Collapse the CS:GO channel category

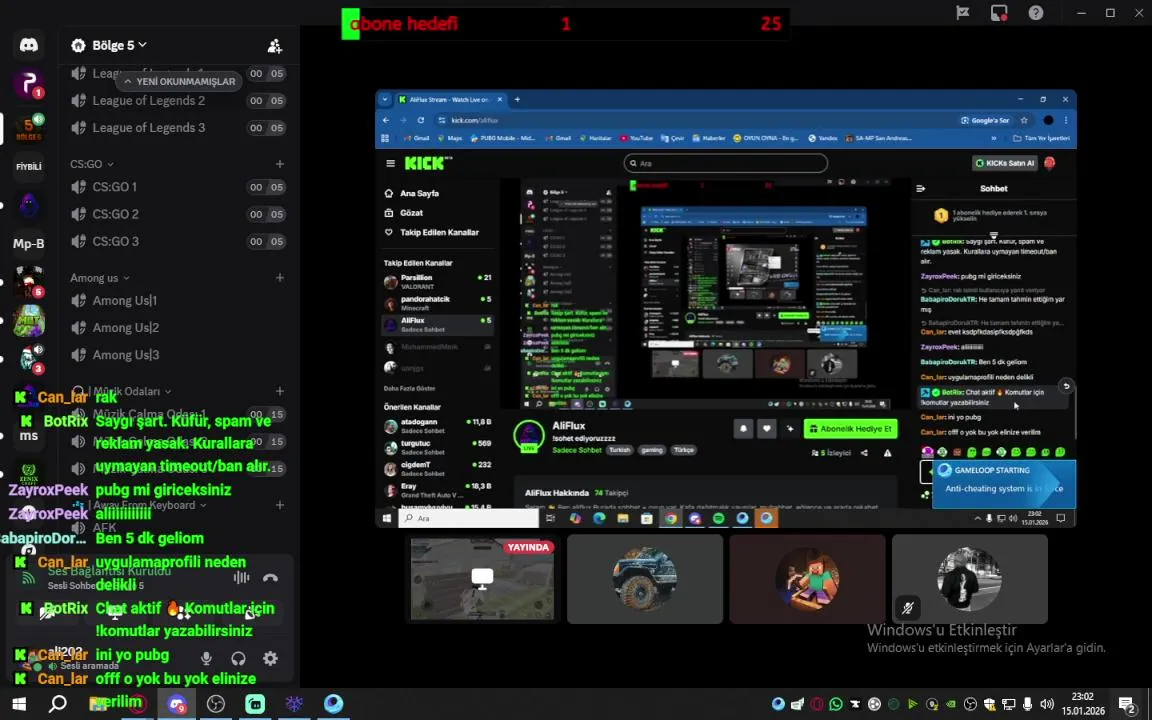[92, 164]
